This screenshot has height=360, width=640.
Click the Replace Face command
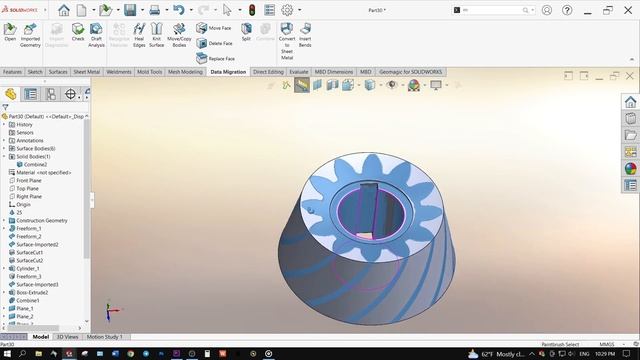pos(215,58)
